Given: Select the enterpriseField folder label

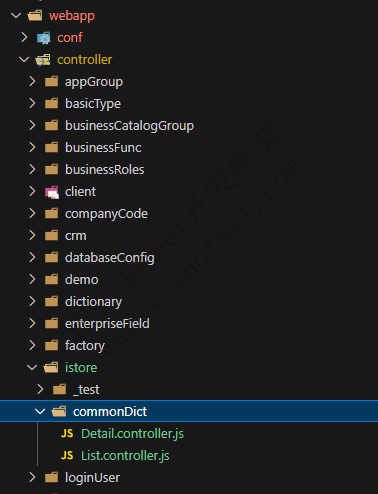Looking at the screenshot, I should coord(107,324).
